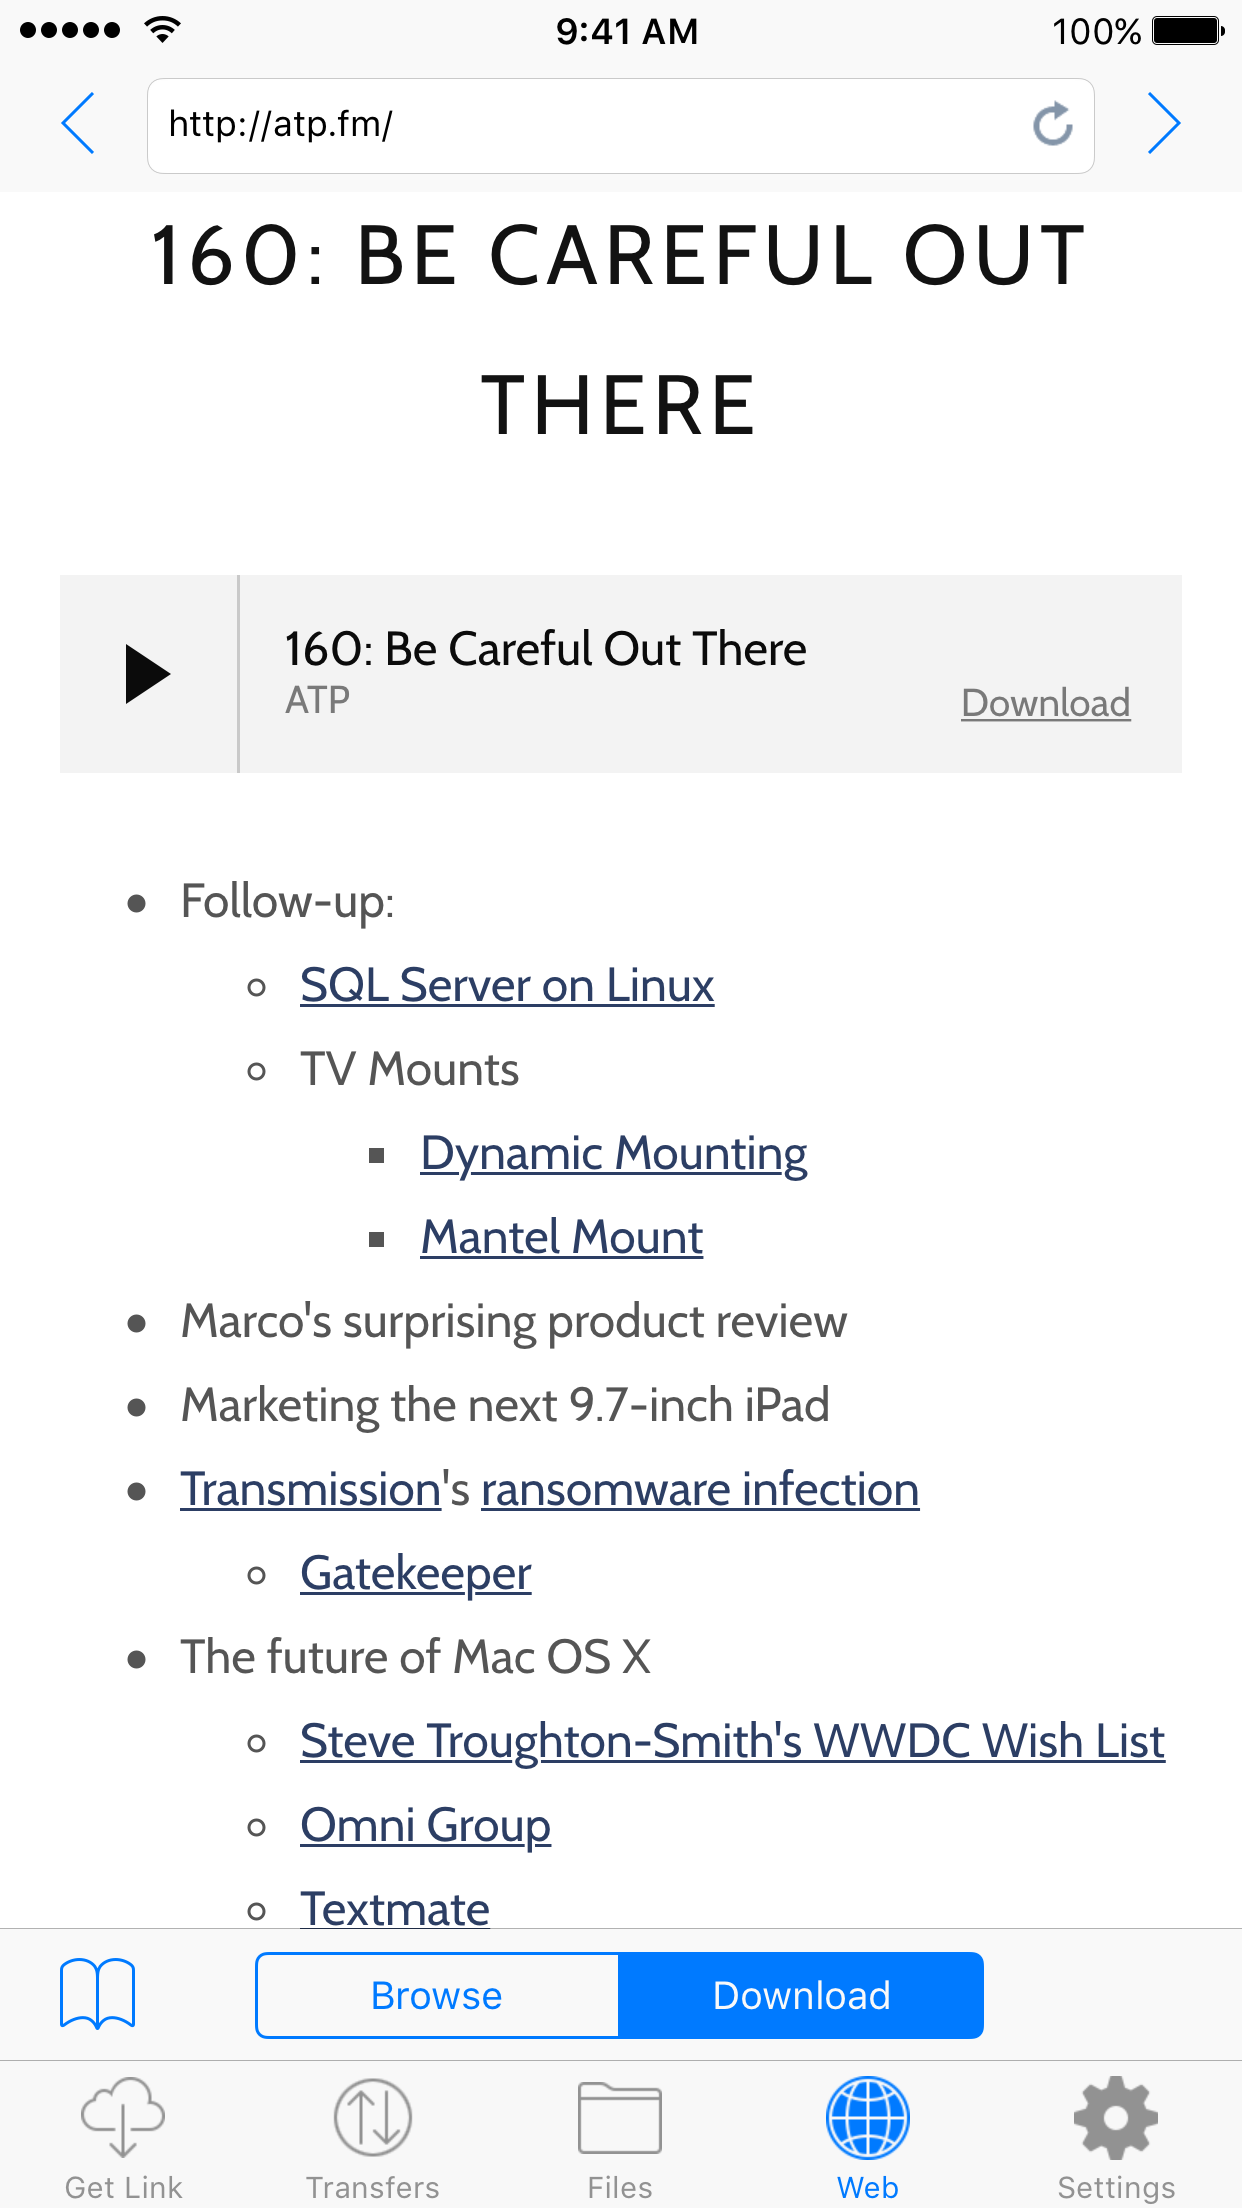
Task: Open the Omni Group link
Action: tap(425, 1826)
